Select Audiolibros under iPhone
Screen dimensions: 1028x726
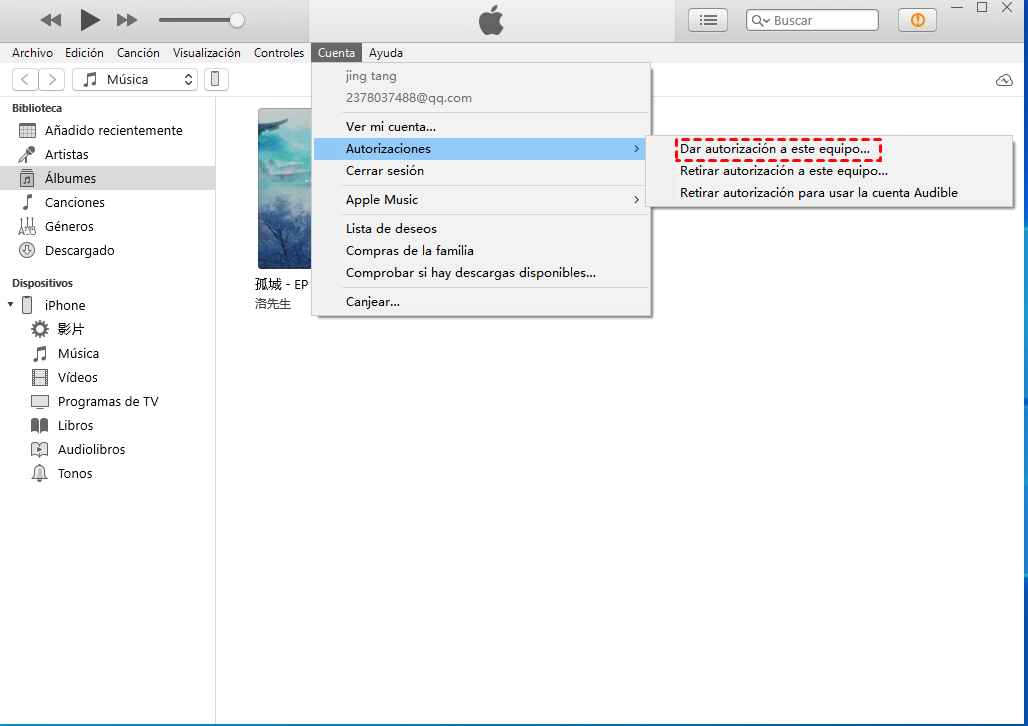click(91, 450)
